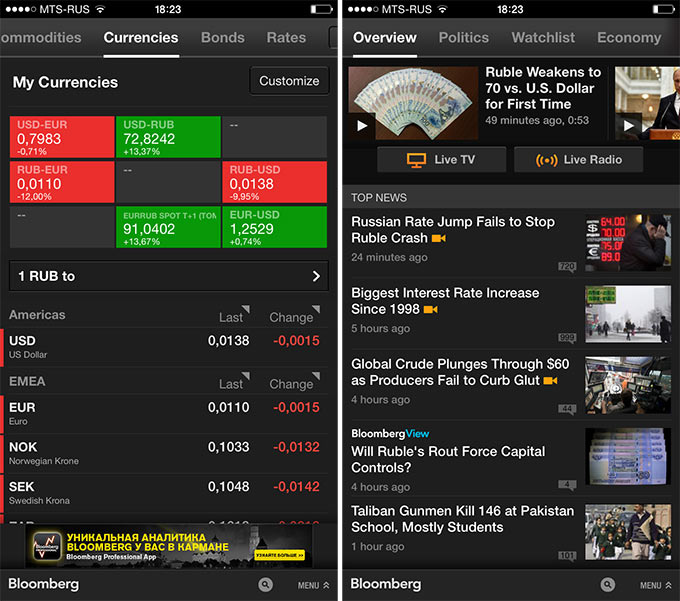This screenshot has width=680, height=601.
Task: Tap video icon on Global Crude headline
Action: click(550, 380)
